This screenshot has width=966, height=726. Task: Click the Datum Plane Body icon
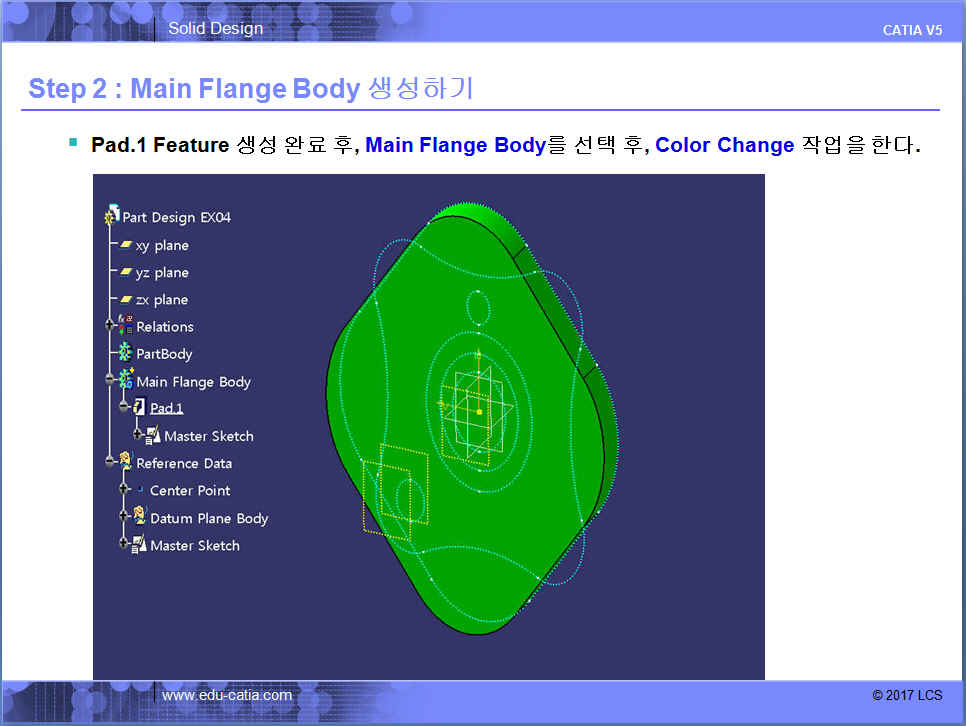(140, 516)
